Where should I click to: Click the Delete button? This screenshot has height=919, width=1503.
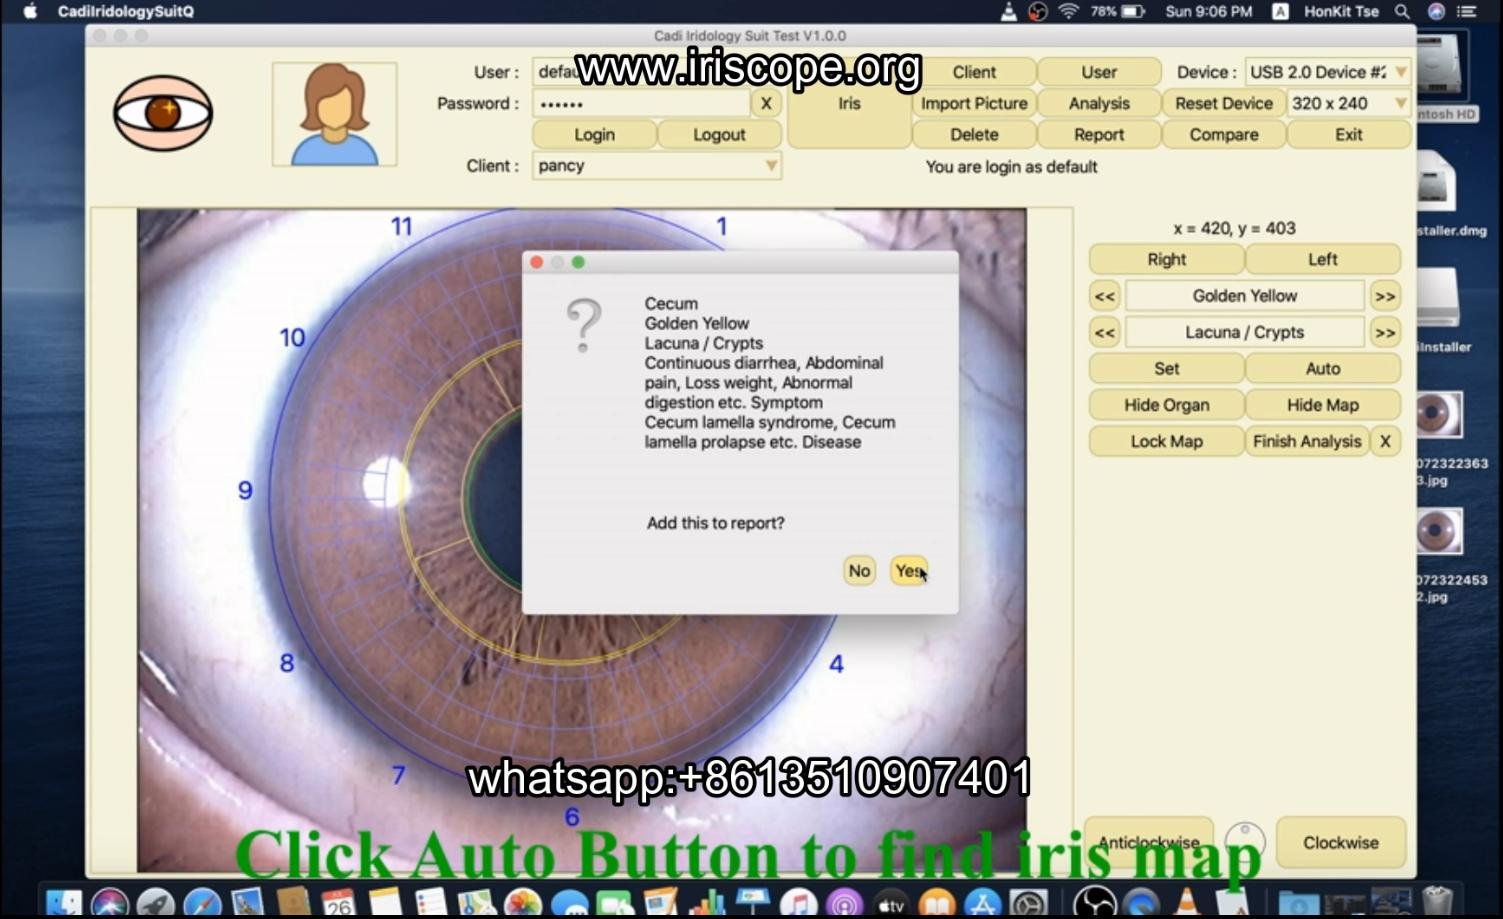(x=974, y=135)
